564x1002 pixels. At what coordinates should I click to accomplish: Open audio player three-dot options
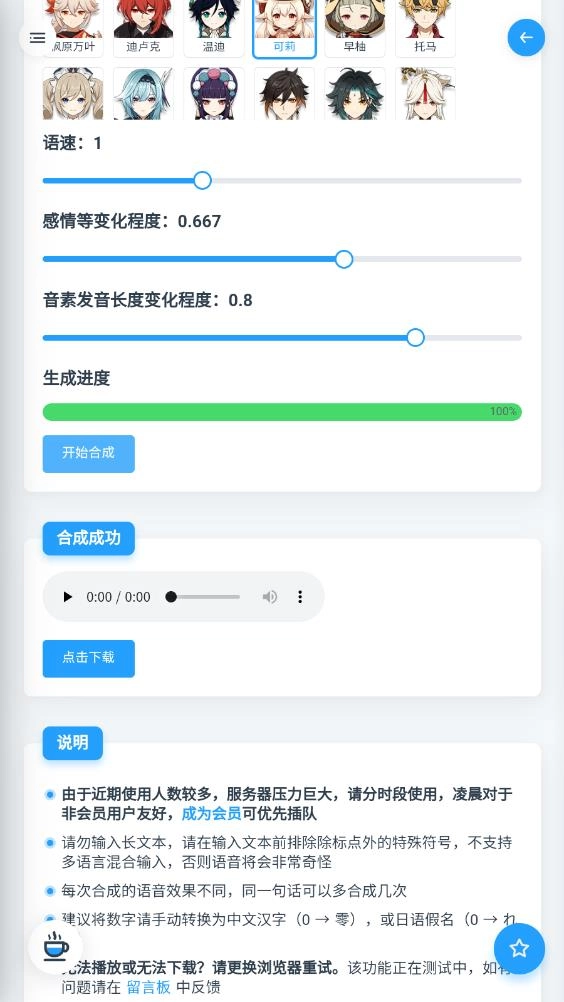pos(300,597)
